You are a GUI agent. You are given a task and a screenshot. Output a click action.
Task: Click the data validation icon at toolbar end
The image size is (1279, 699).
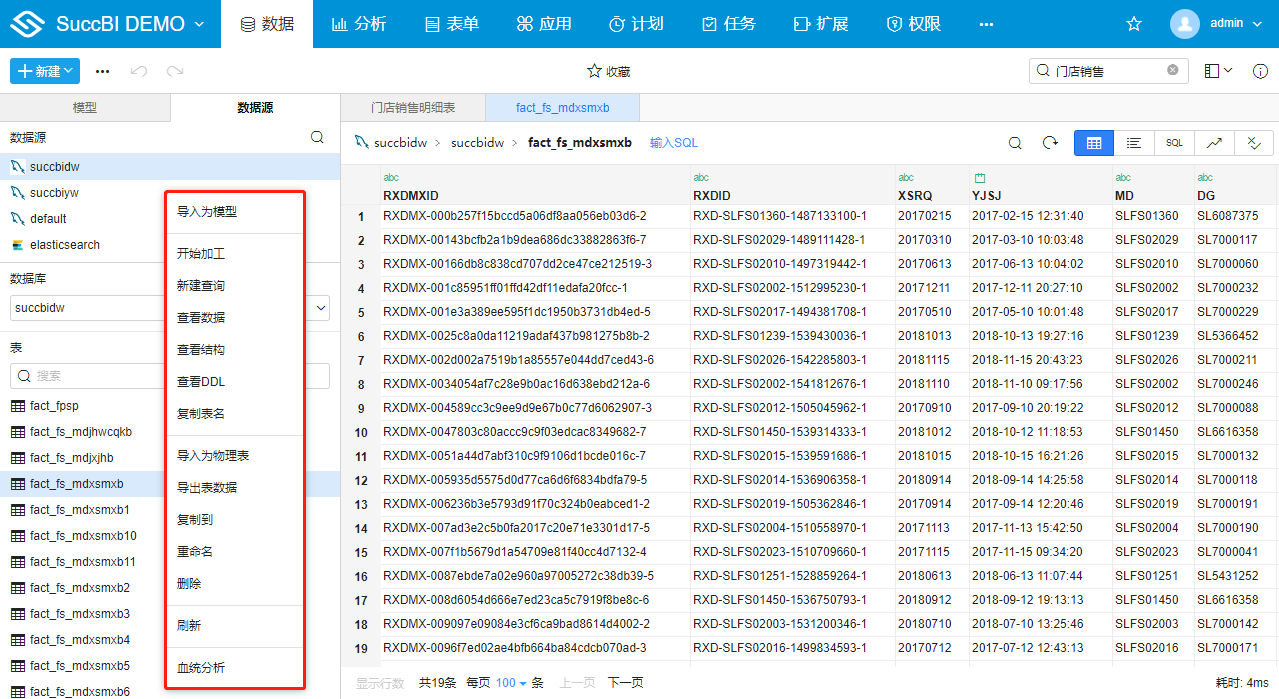click(1253, 143)
